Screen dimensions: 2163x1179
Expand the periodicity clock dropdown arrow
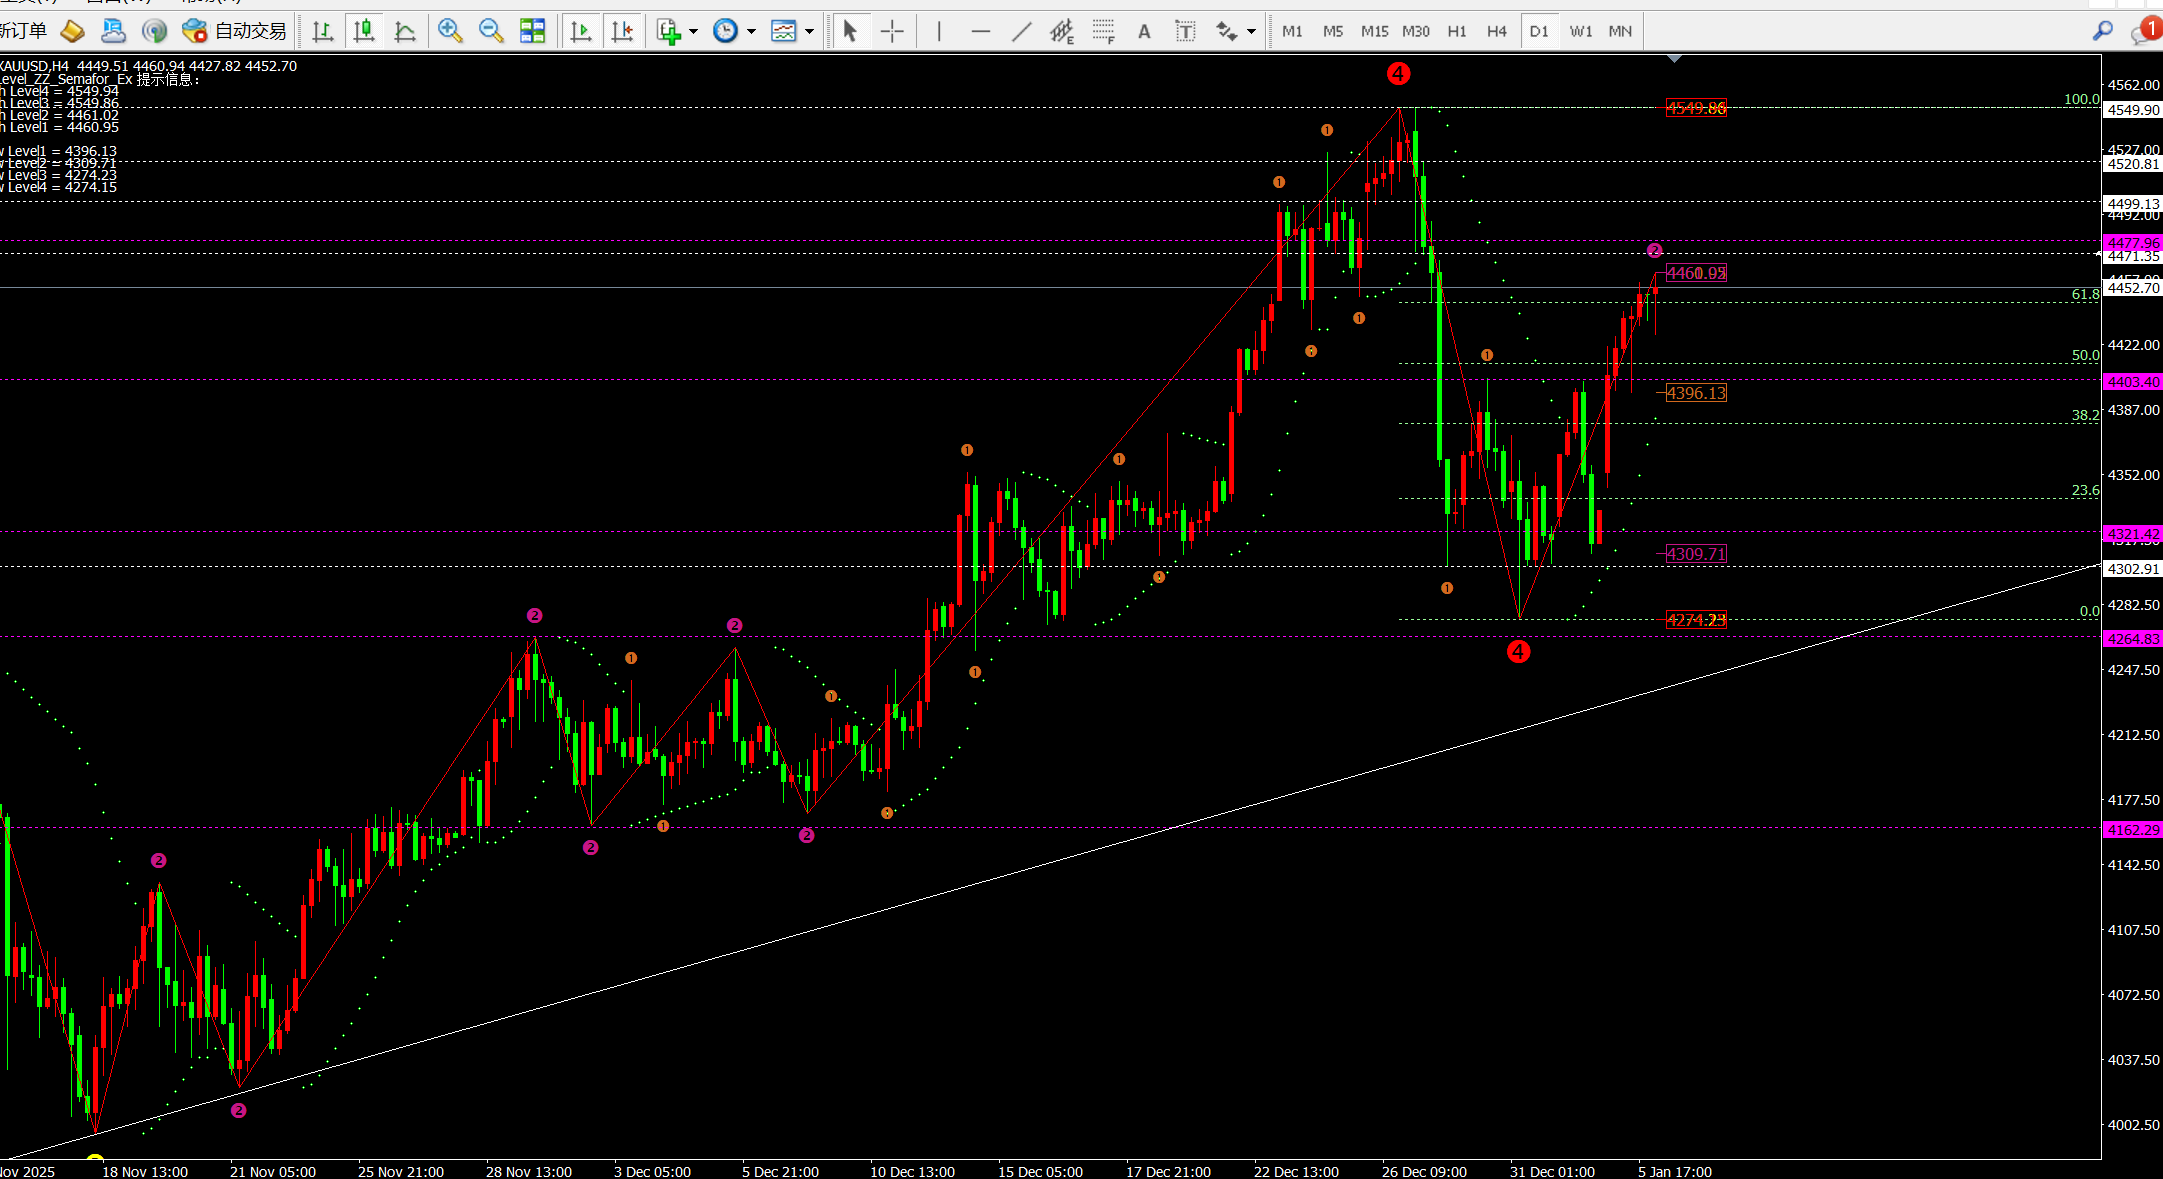(x=751, y=31)
